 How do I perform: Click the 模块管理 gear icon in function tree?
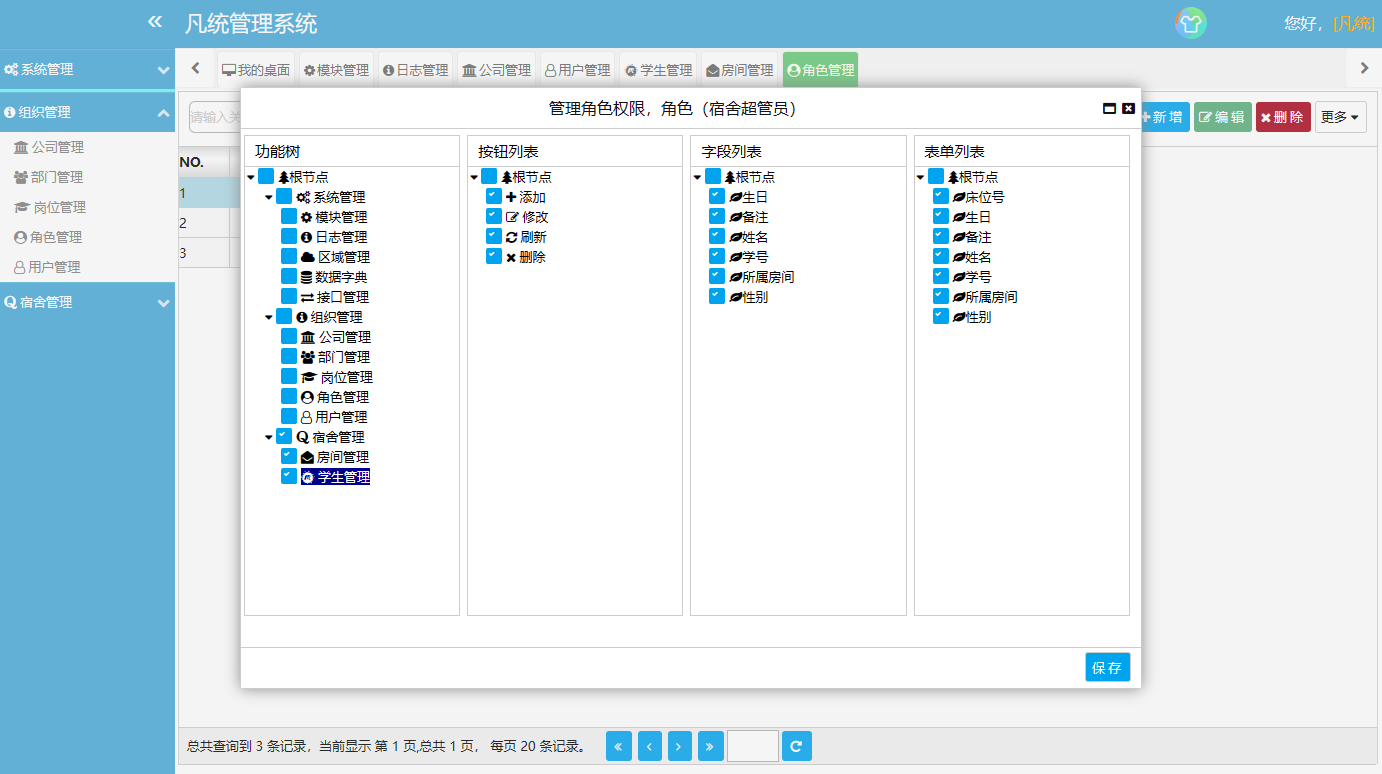pyautogui.click(x=306, y=217)
